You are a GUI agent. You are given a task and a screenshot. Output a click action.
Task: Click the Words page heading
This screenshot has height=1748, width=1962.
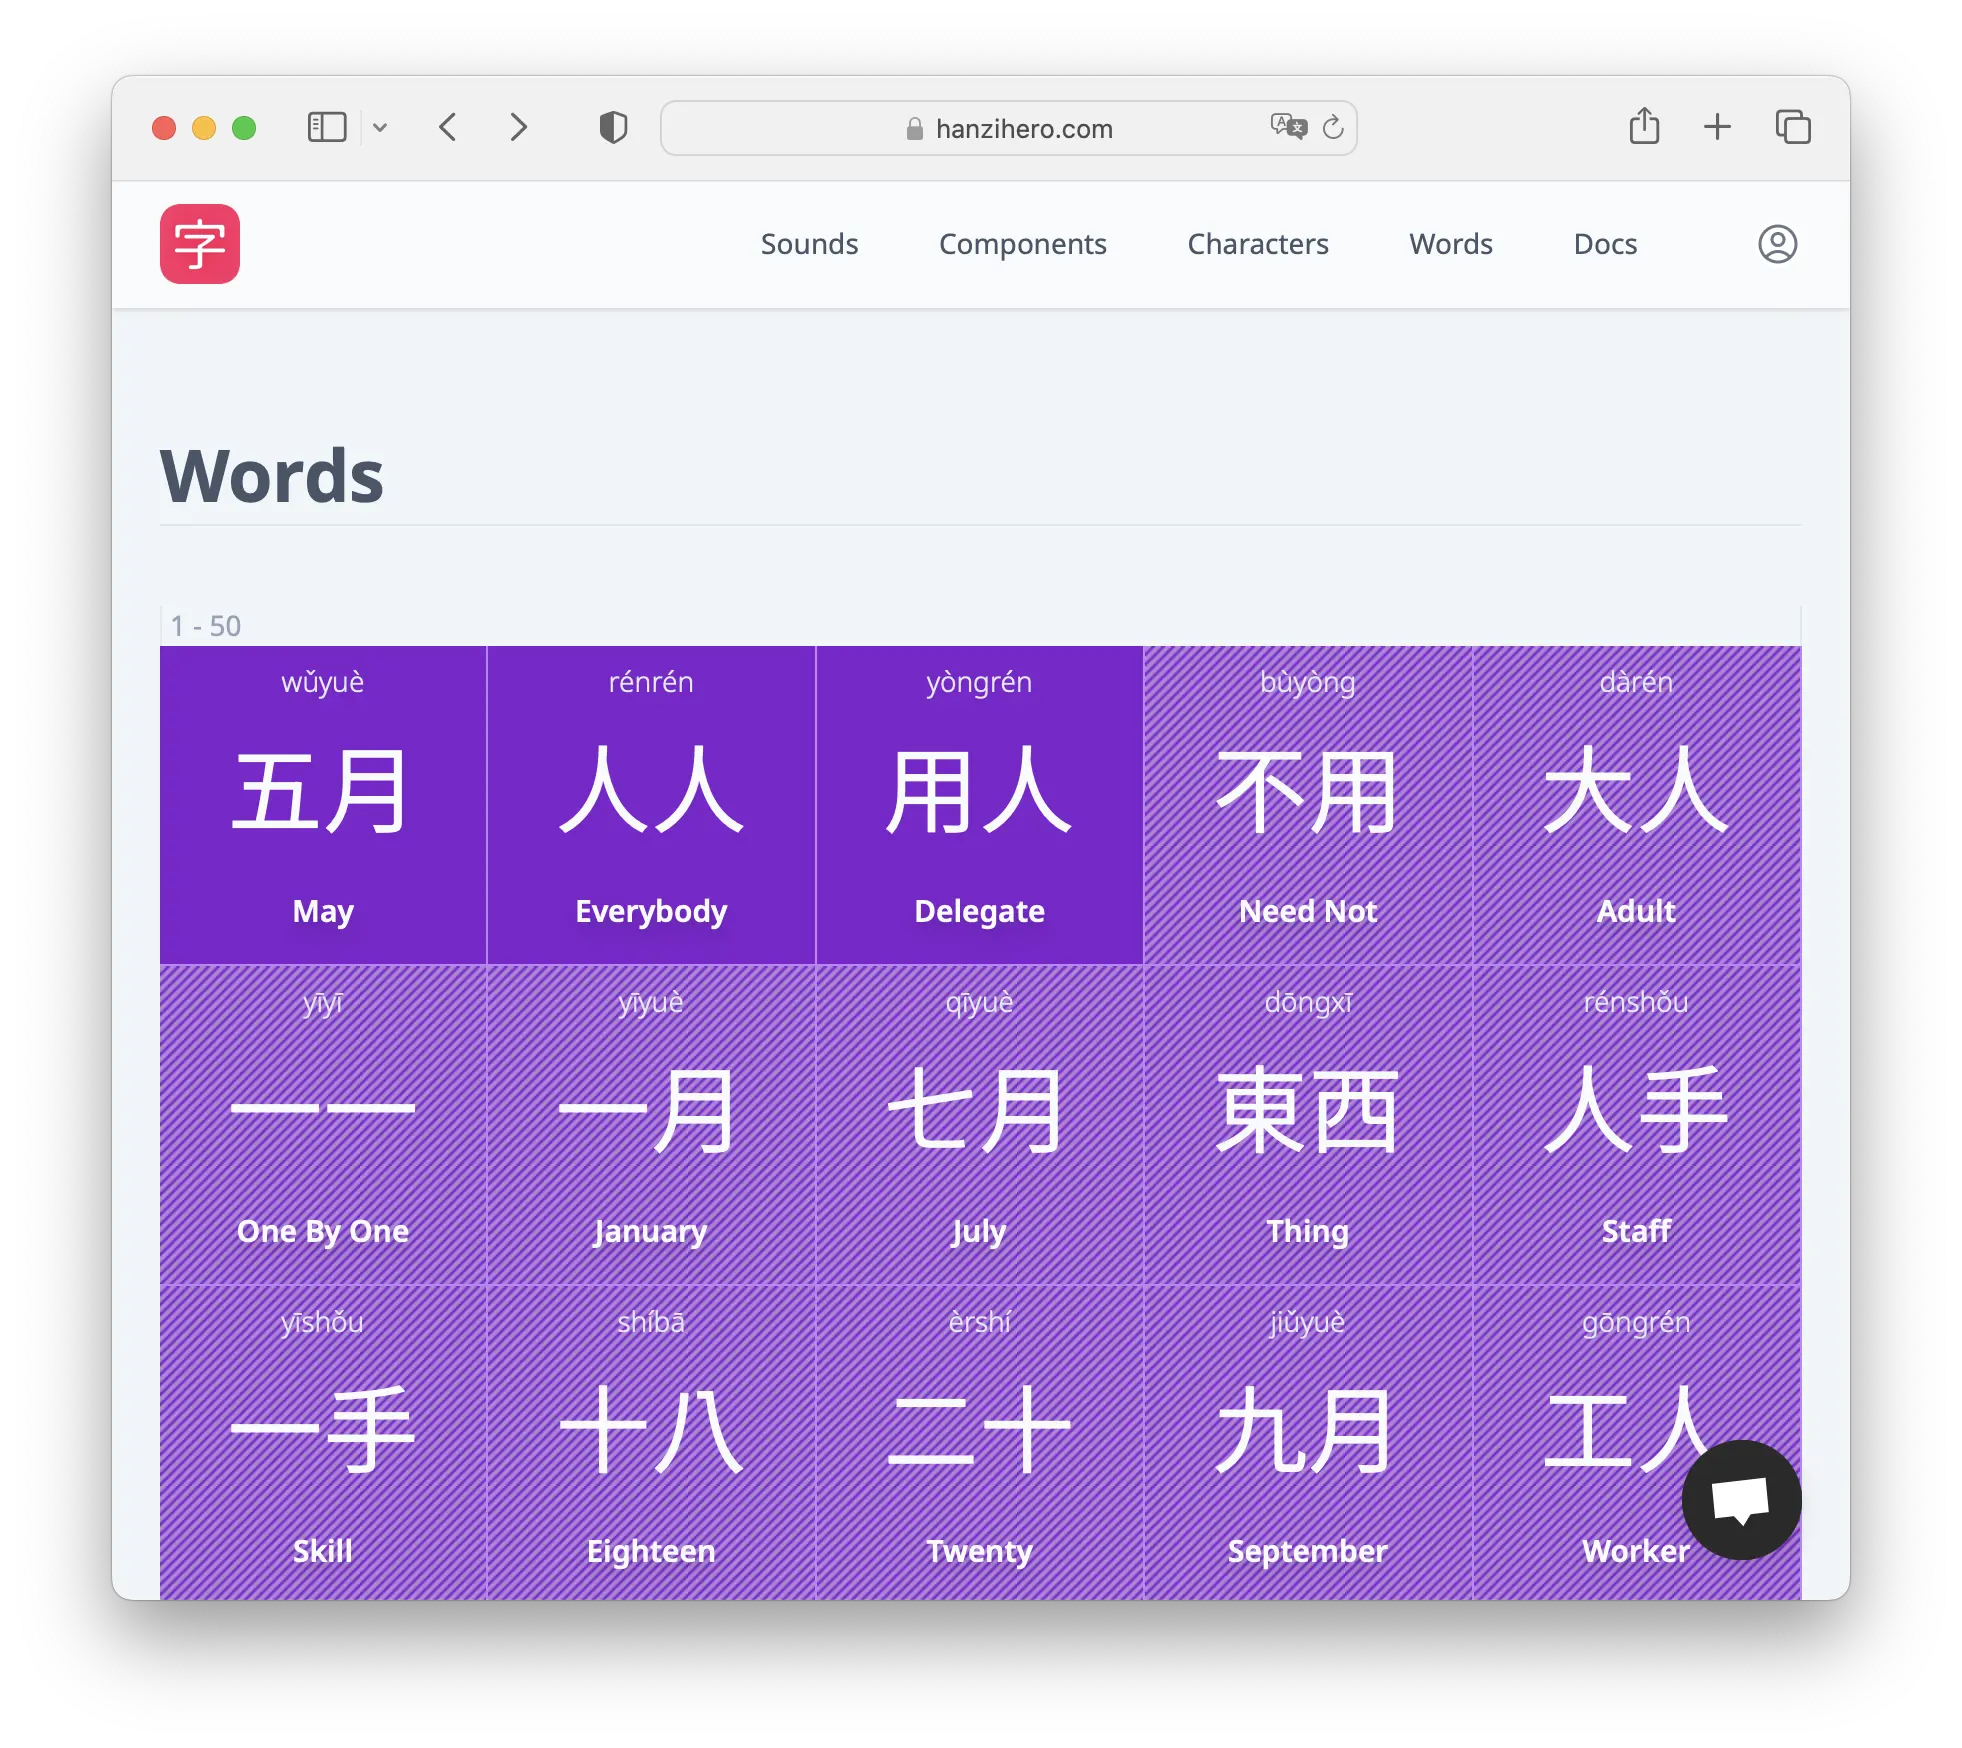[272, 476]
